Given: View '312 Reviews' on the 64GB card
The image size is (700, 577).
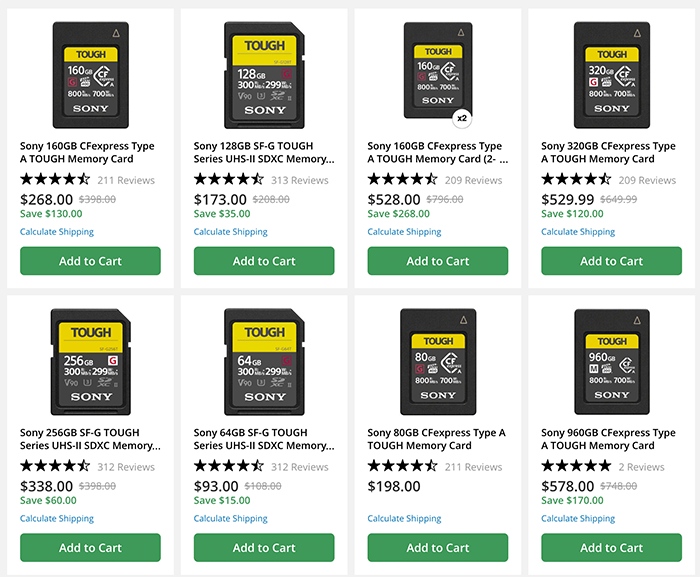Looking at the screenshot, I should pos(300,467).
